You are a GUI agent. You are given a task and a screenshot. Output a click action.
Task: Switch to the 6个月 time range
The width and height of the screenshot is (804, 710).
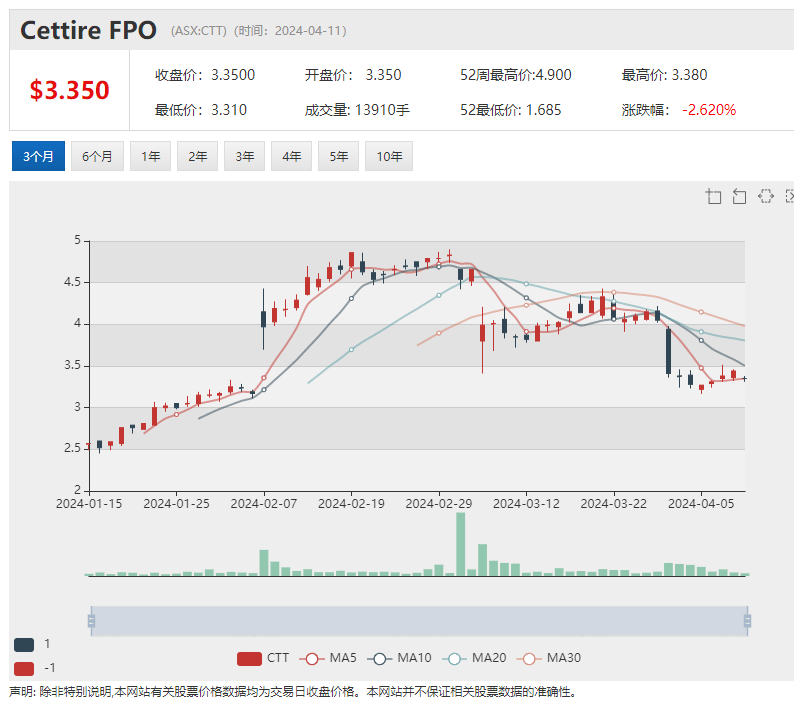tap(97, 156)
